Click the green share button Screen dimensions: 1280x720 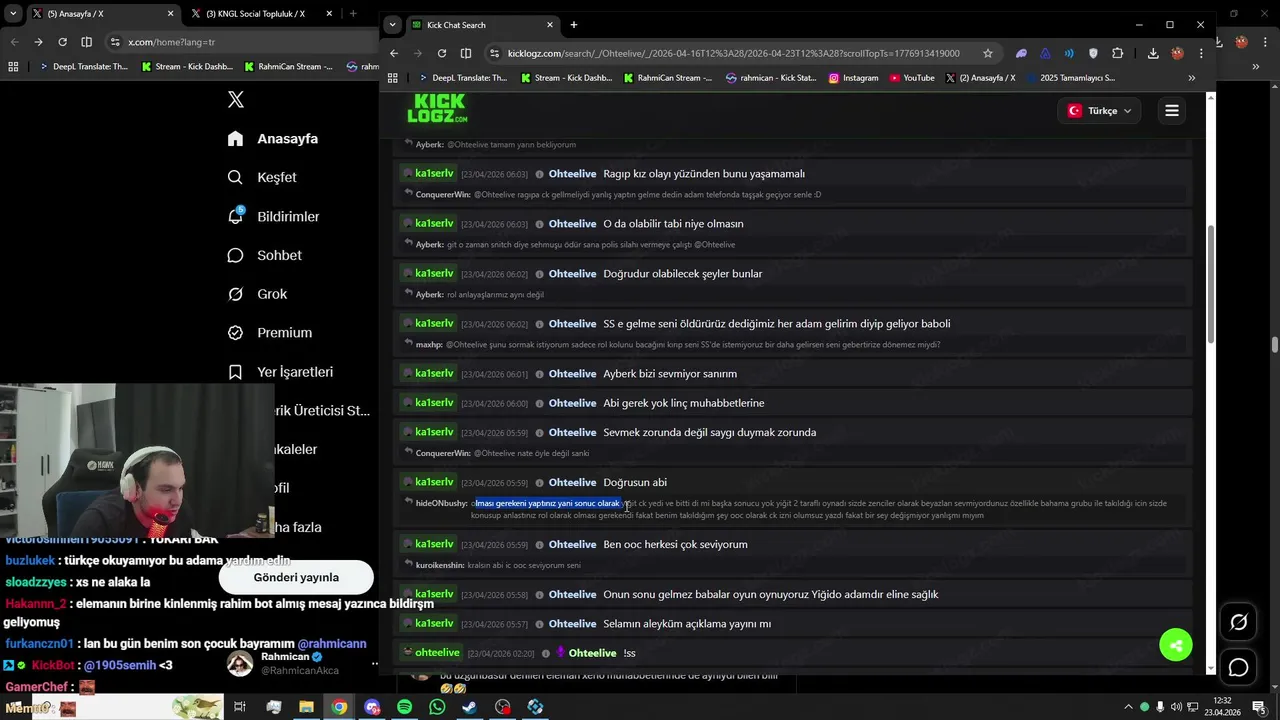pos(1176,645)
